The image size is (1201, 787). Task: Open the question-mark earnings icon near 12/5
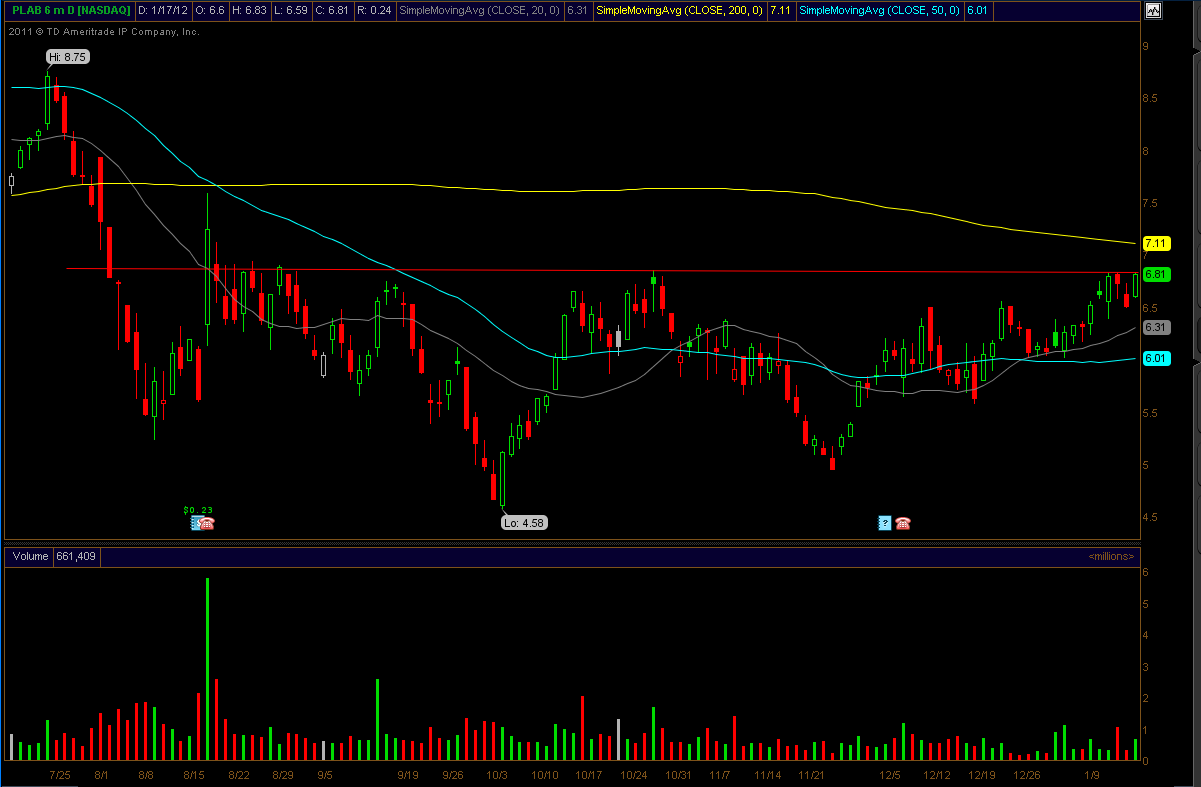(x=885, y=522)
